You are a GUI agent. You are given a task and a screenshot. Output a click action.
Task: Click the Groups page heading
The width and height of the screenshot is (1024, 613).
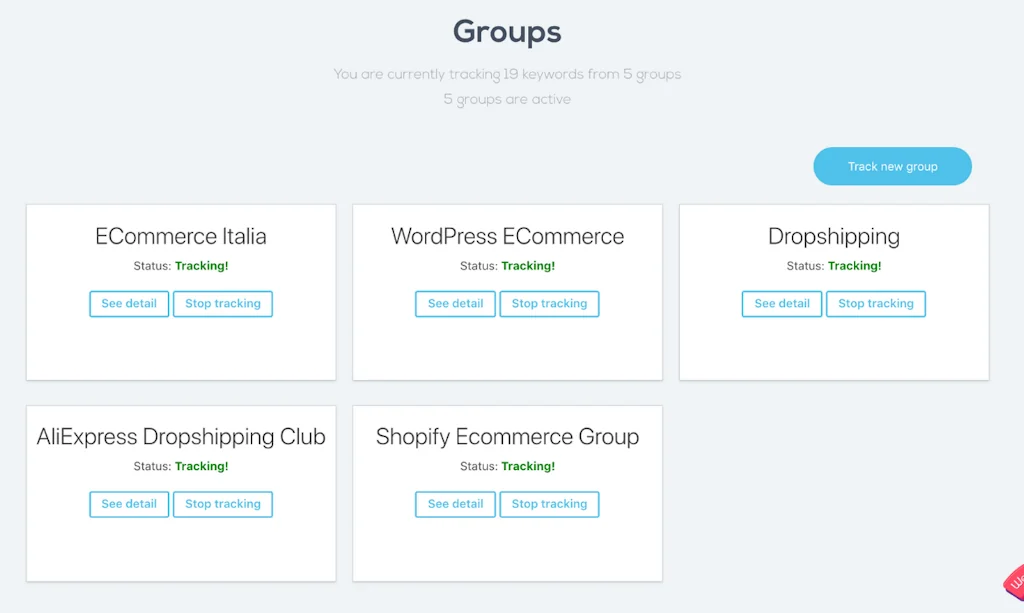point(507,31)
